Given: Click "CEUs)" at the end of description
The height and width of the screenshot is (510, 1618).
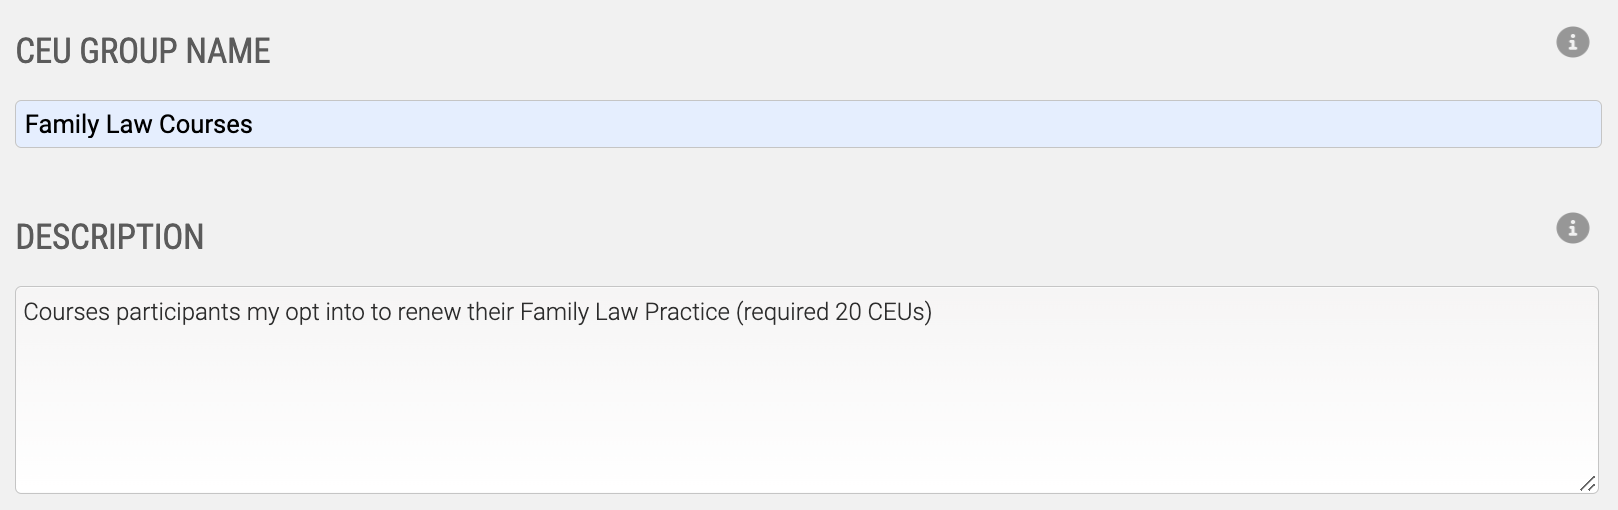Looking at the screenshot, I should [x=900, y=313].
